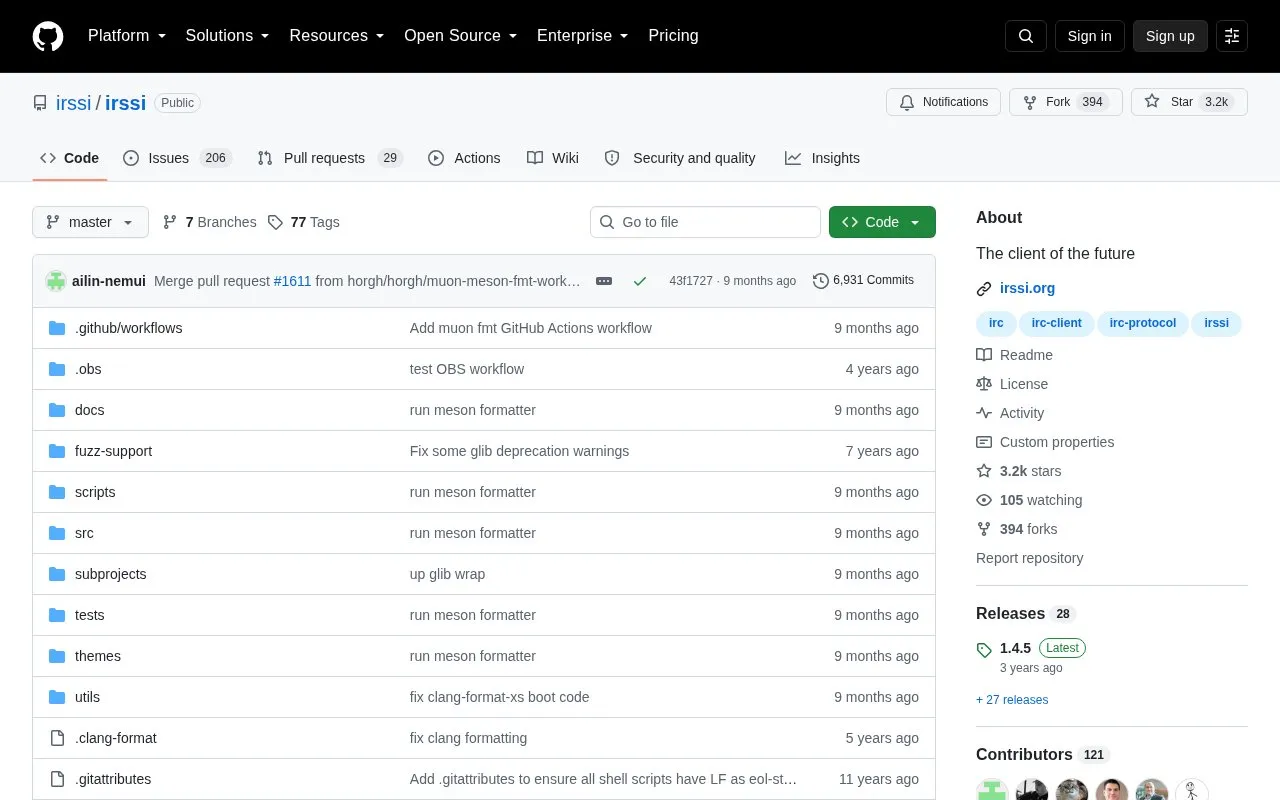Expand the Solutions menu
Image resolution: width=1280 pixels, height=800 pixels.
227,36
